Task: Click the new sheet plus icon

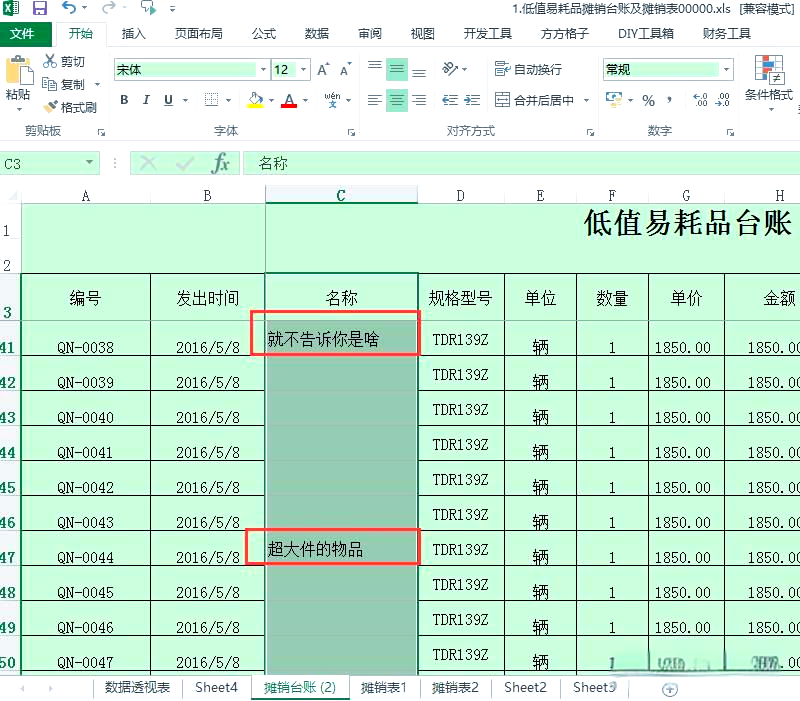Action: (669, 690)
